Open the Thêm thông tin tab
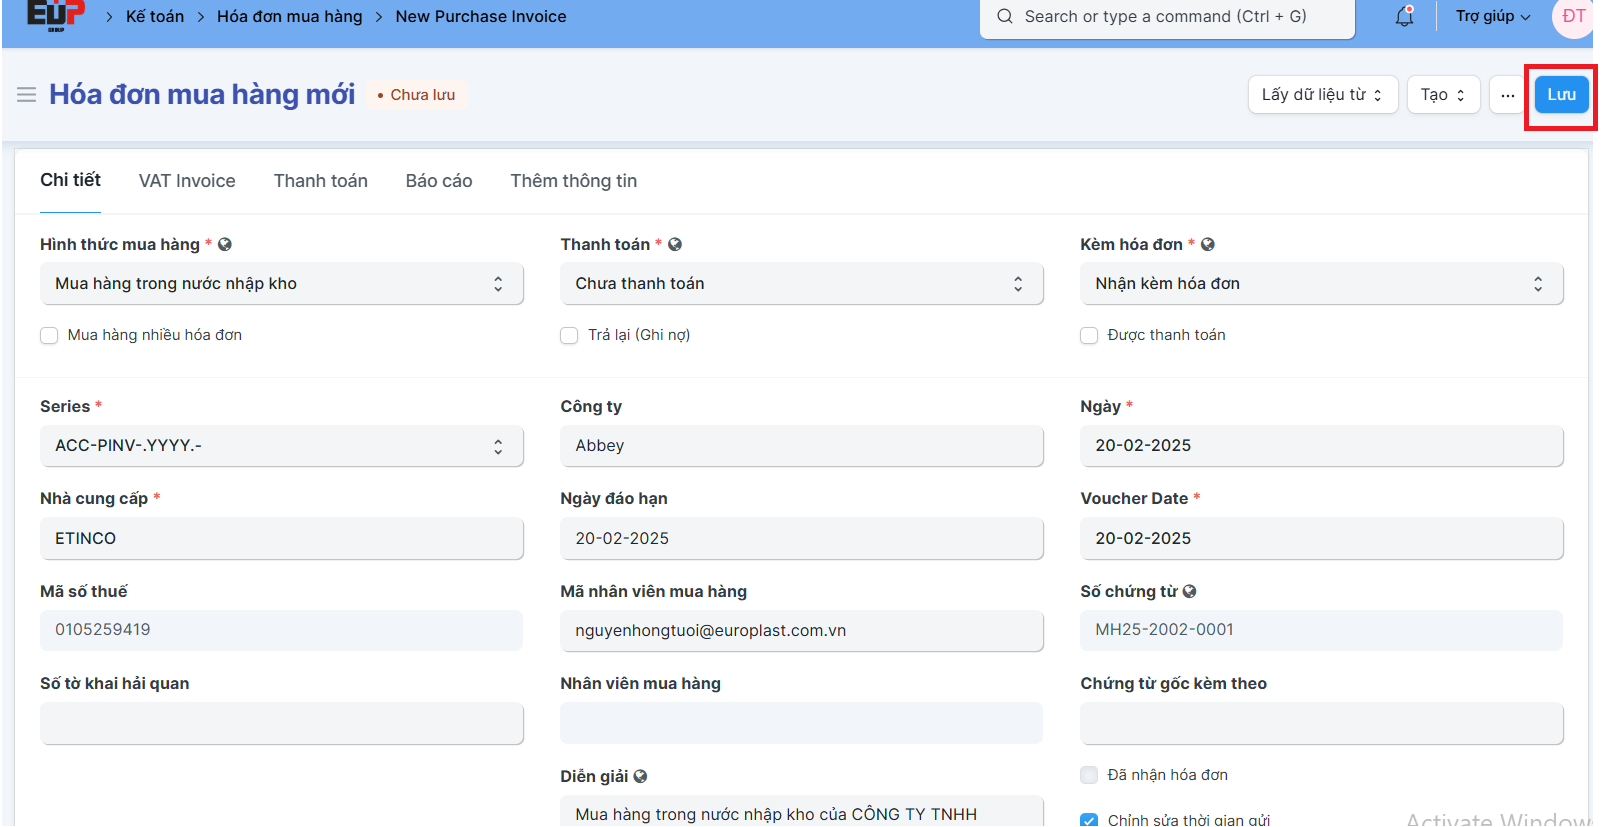The width and height of the screenshot is (1620, 827). pos(573,181)
